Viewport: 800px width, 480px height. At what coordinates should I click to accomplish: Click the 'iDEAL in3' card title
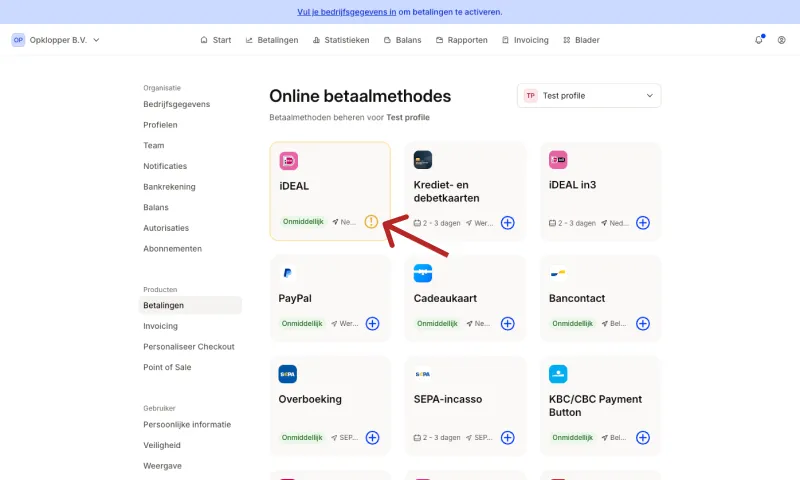(572, 185)
